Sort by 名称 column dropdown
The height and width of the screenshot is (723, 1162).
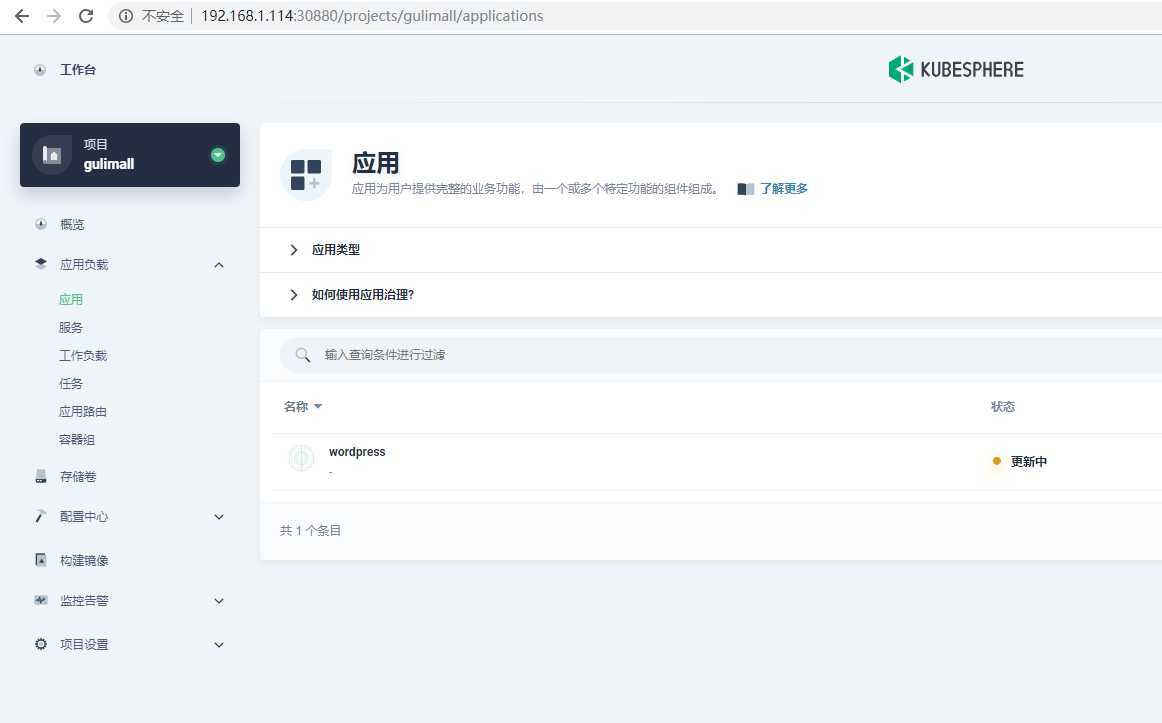pyautogui.click(x=302, y=406)
